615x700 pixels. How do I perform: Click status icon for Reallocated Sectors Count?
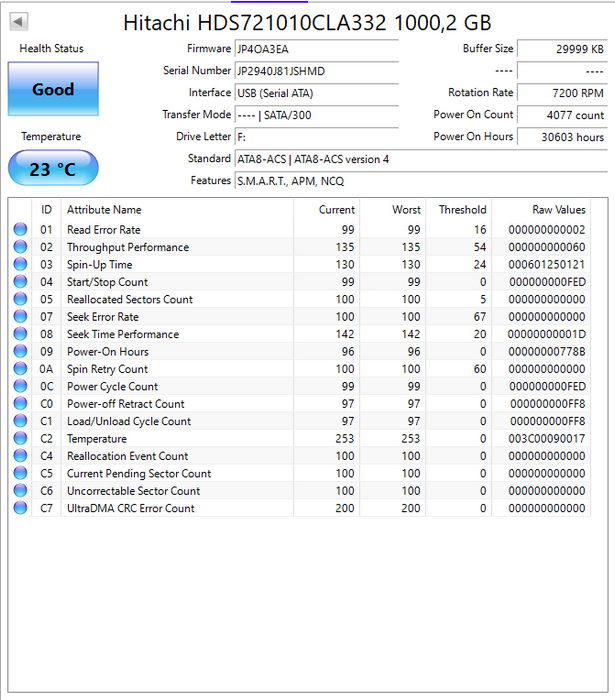pos(20,300)
